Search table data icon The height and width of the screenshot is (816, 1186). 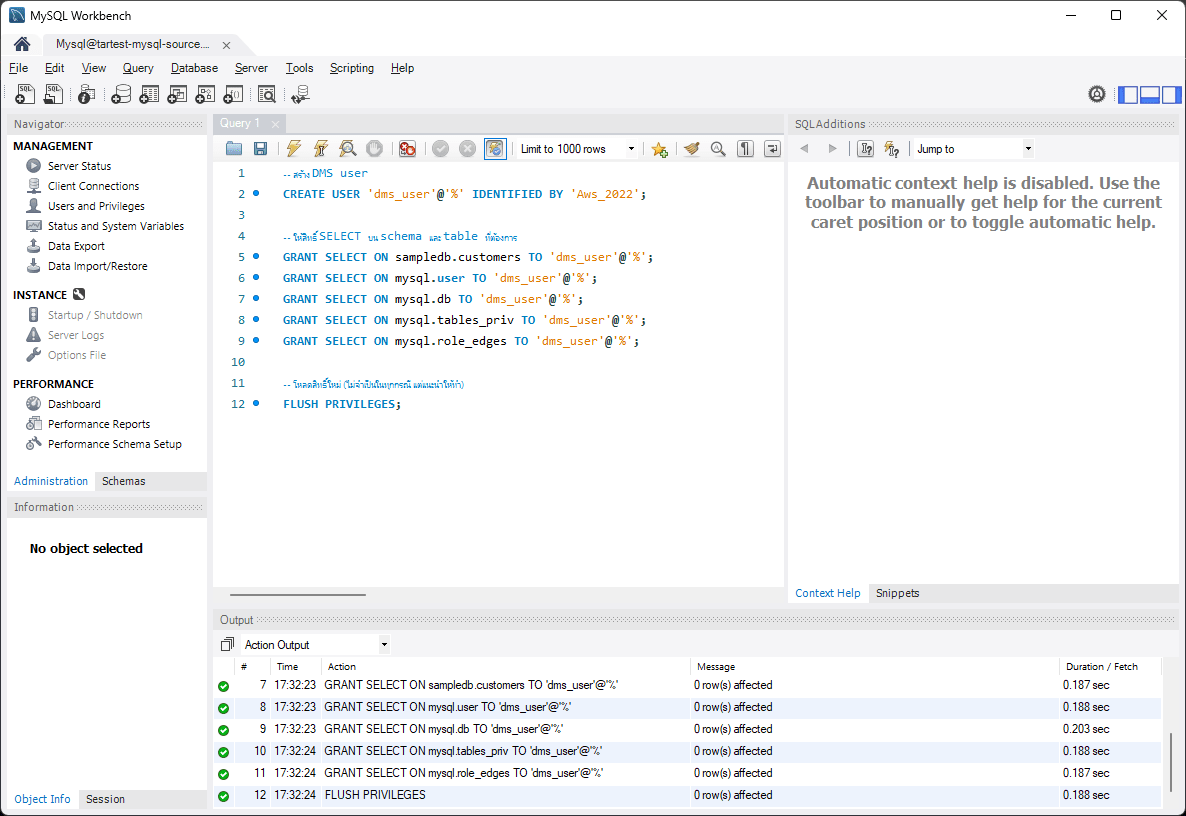pyautogui.click(x=266, y=94)
